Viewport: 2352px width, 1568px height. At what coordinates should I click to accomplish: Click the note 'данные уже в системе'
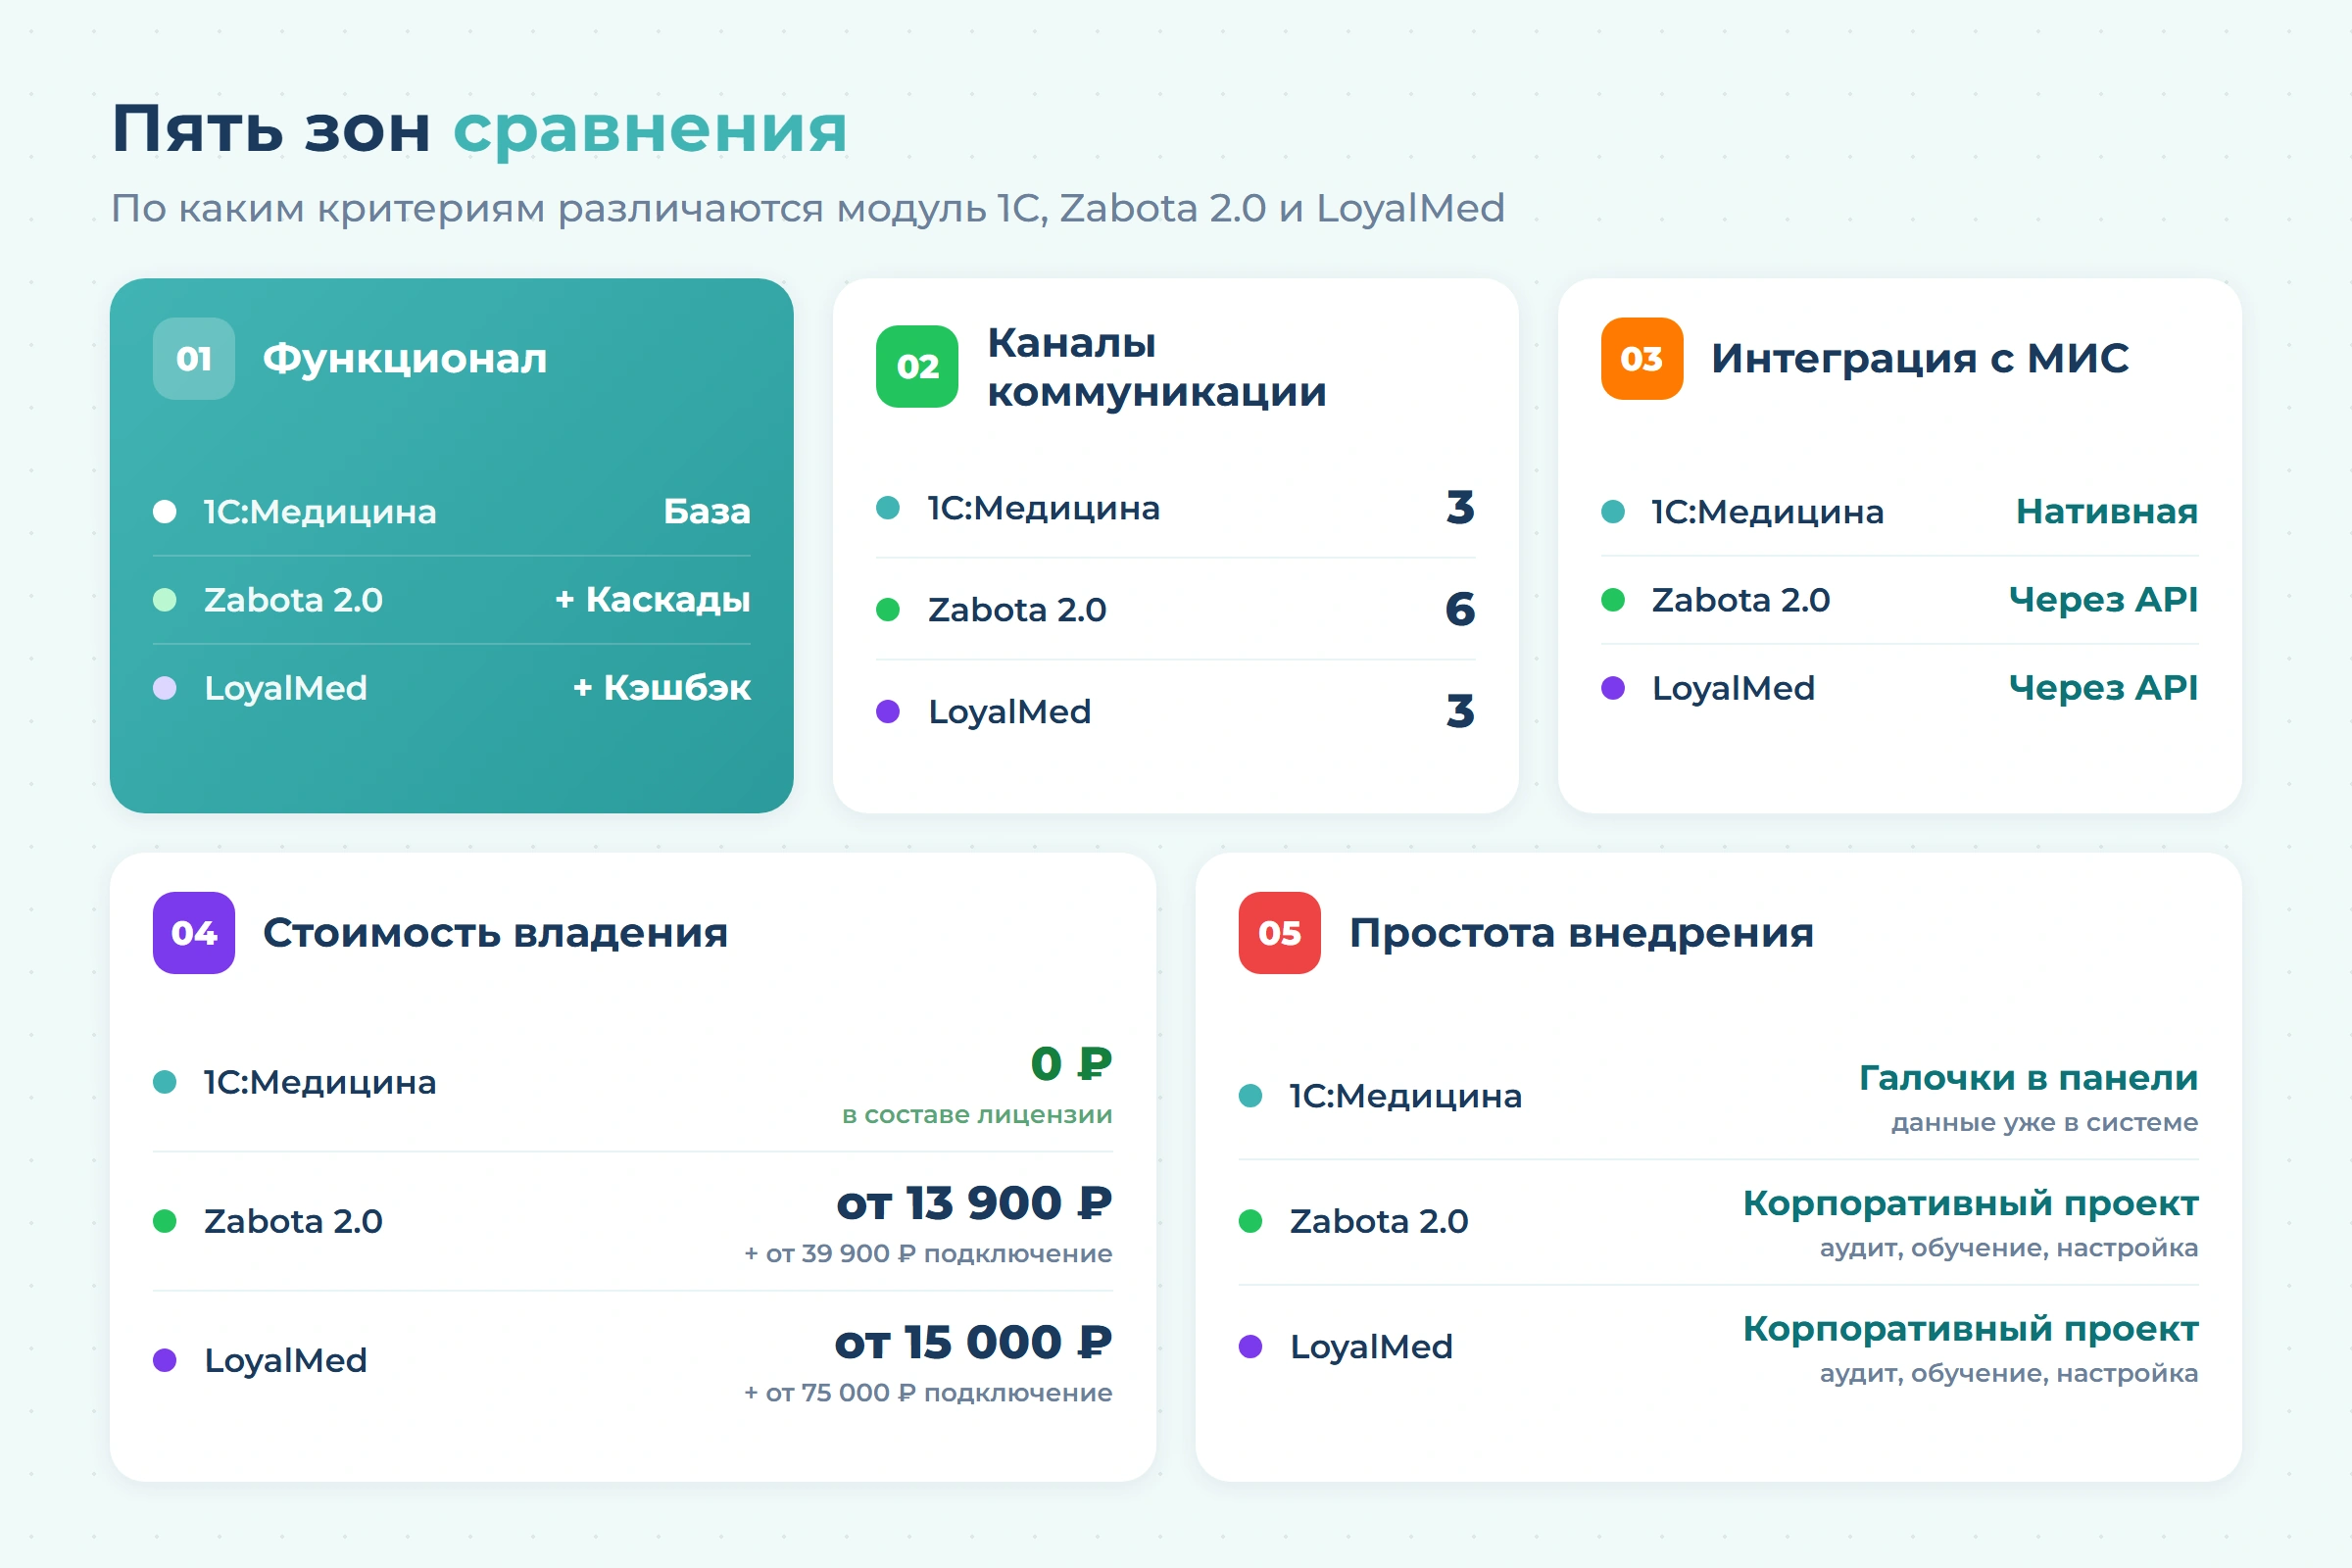pos(2044,1123)
